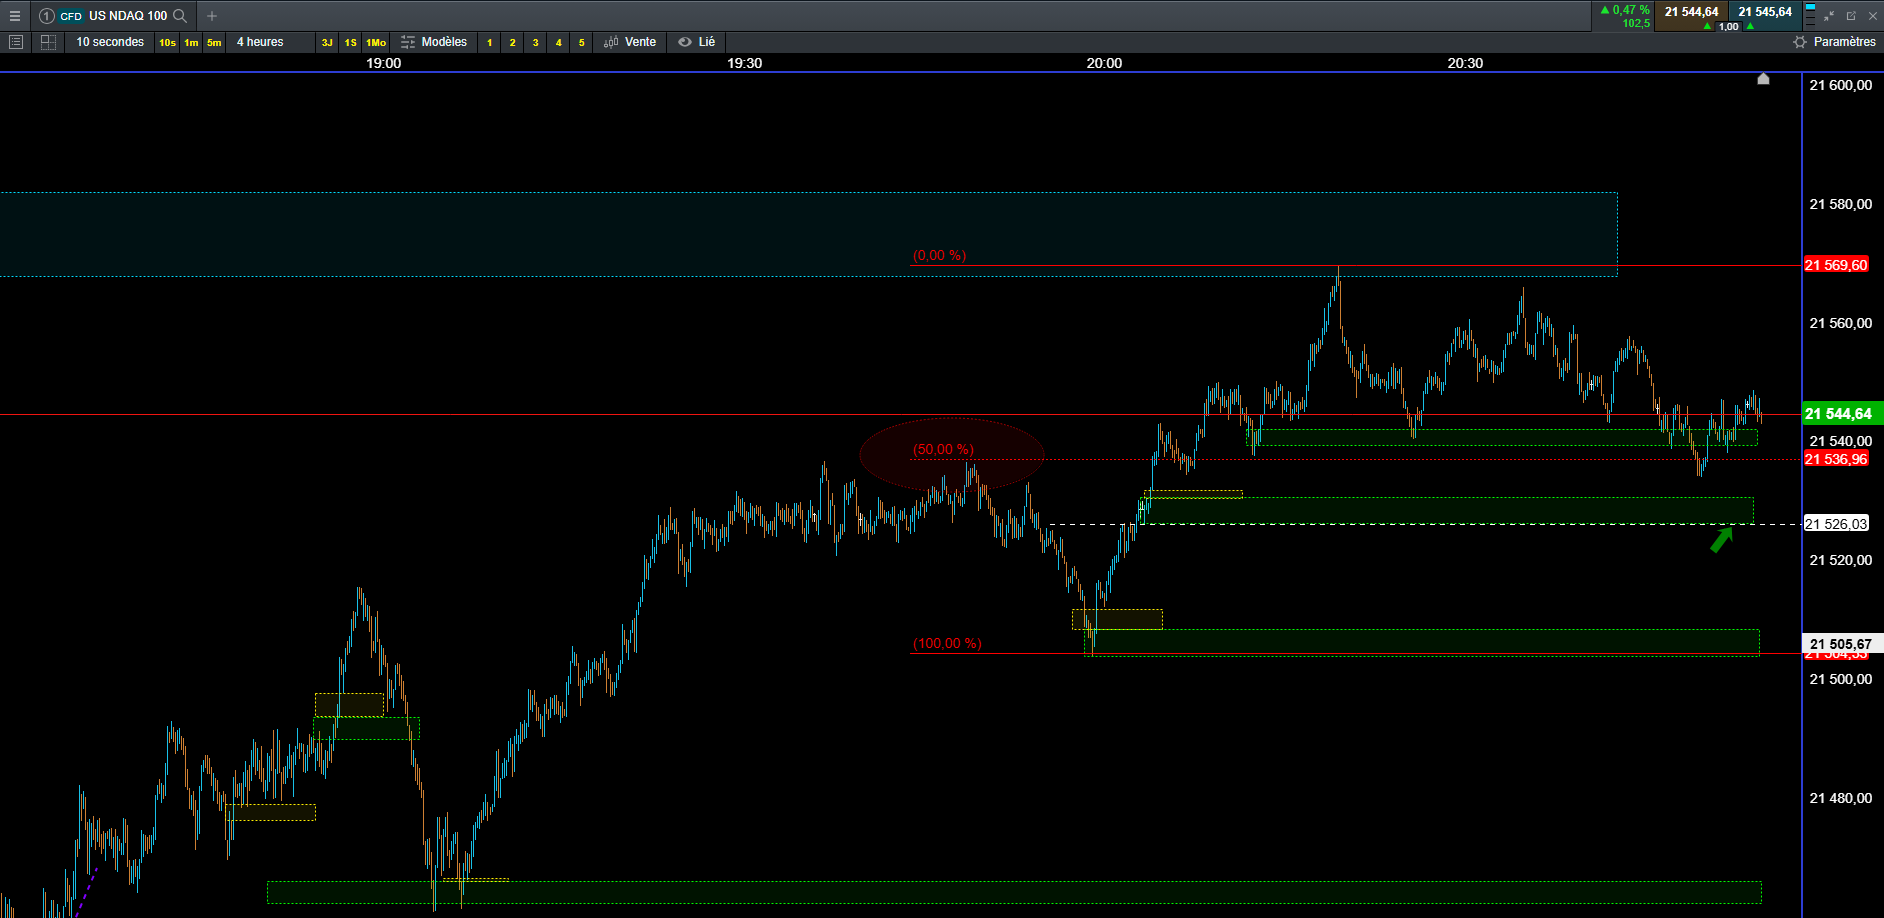Viewport: 1884px width, 918px height.
Task: Toggle the Lié eye link option
Action: pos(697,42)
